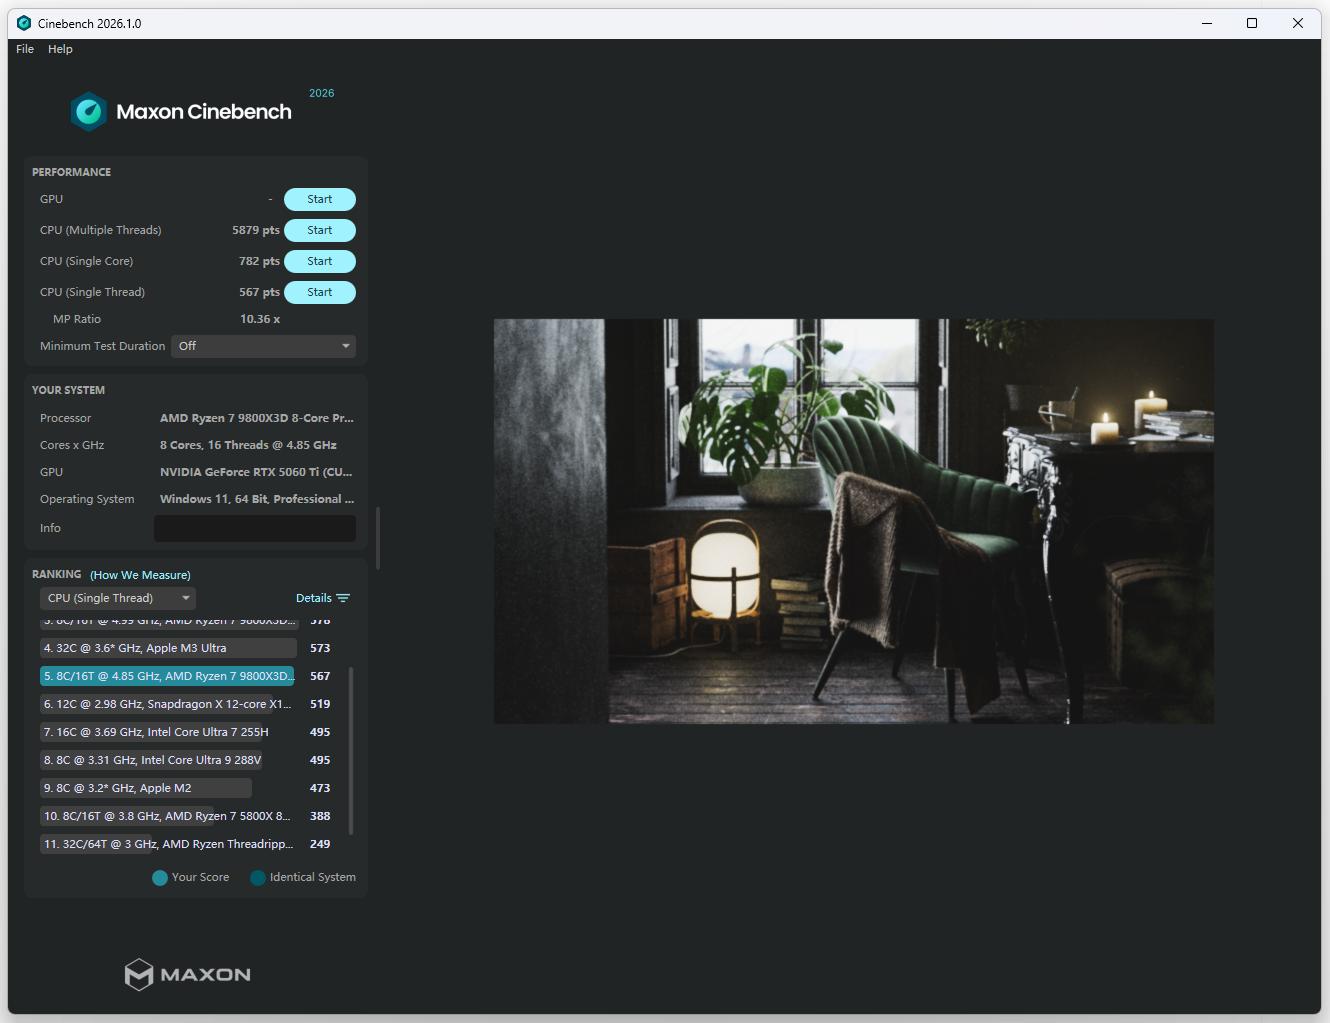Click the Details filter lines icon

coord(343,598)
